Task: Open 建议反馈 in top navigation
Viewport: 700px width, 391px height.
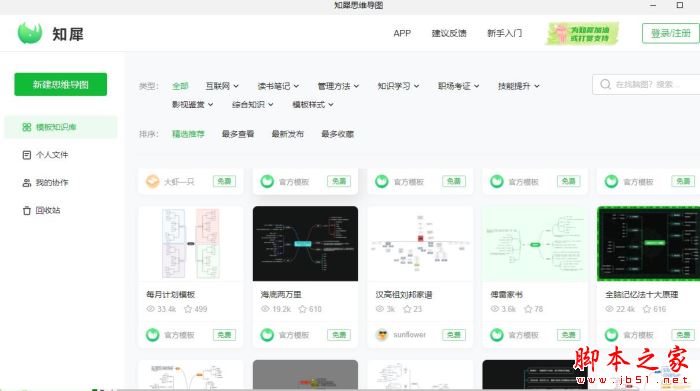Action: [x=449, y=33]
